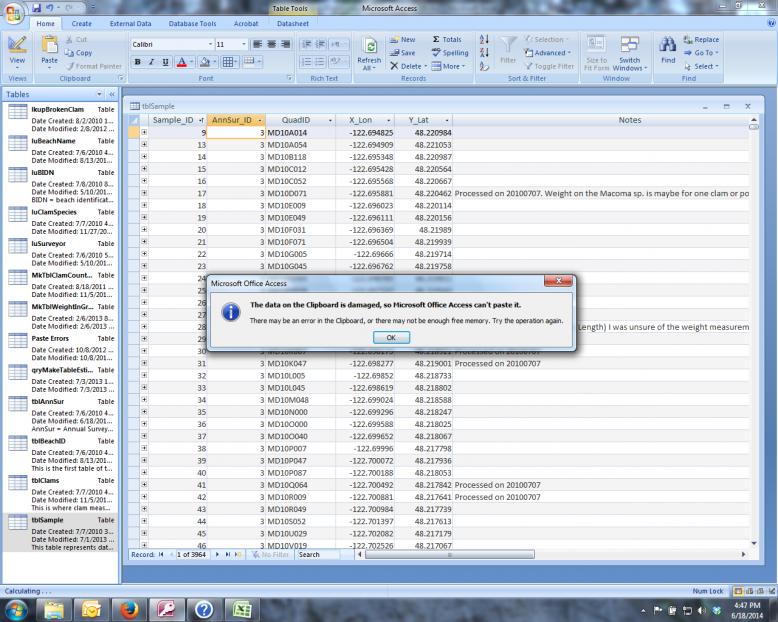778x622 pixels.
Task: Open Firefox from the taskbar
Action: tap(129, 610)
